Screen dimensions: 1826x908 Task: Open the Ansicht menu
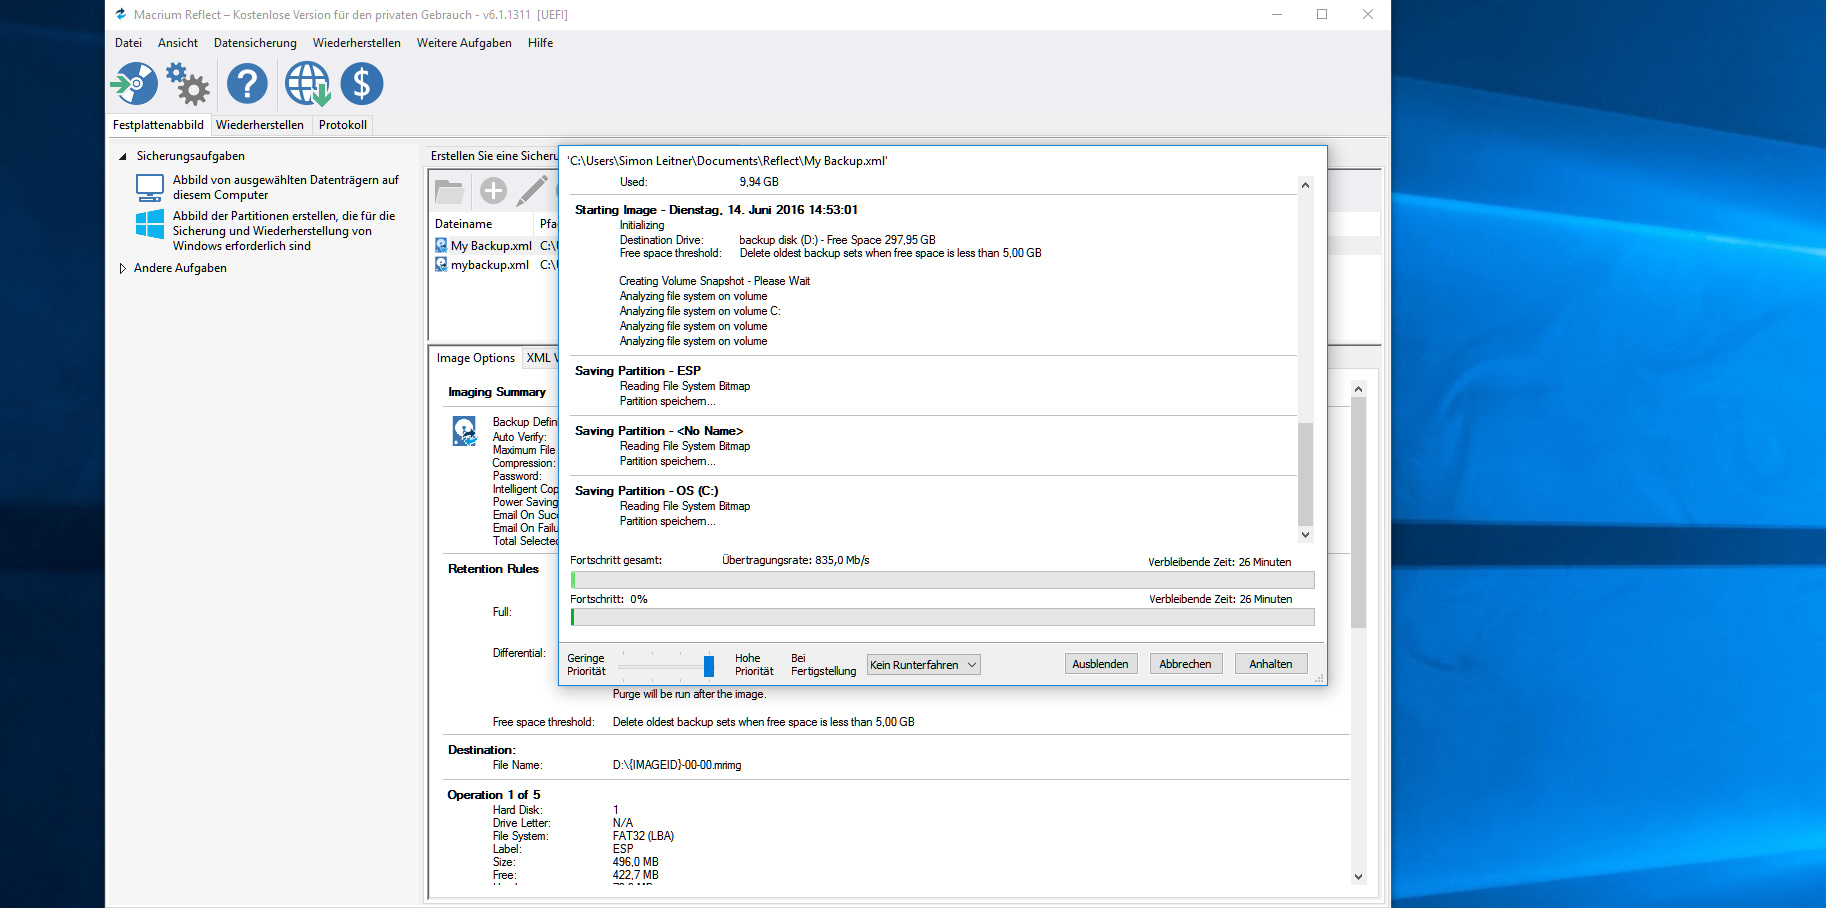point(178,43)
